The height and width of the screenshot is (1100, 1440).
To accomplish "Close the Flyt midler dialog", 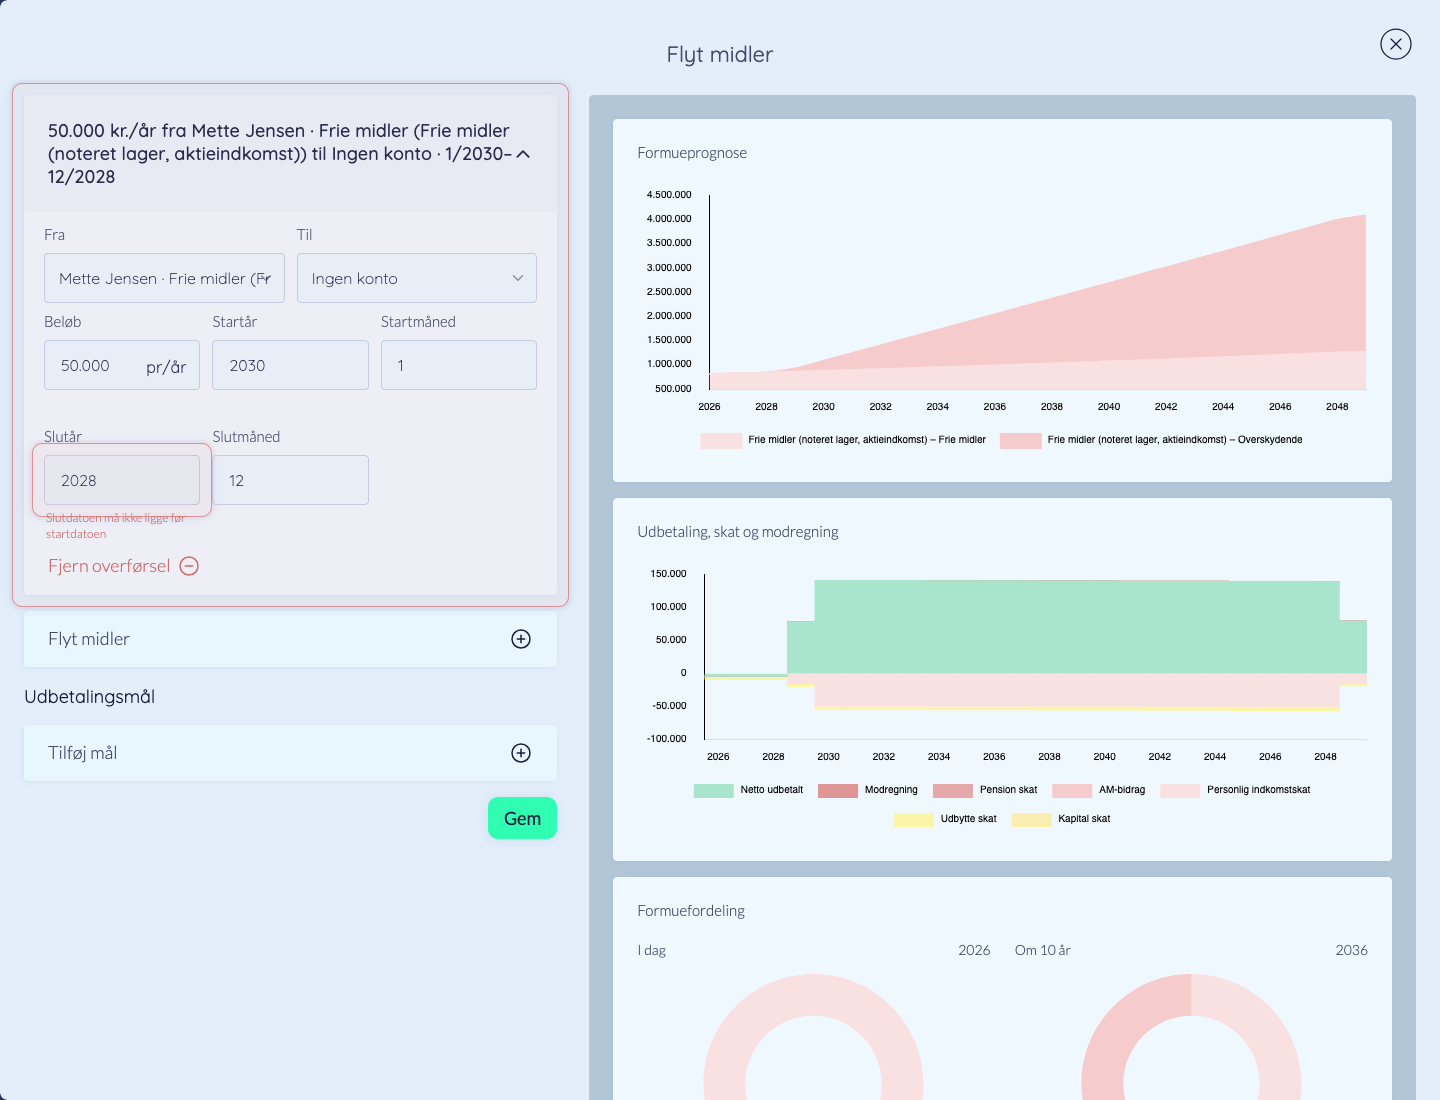I will [1395, 44].
